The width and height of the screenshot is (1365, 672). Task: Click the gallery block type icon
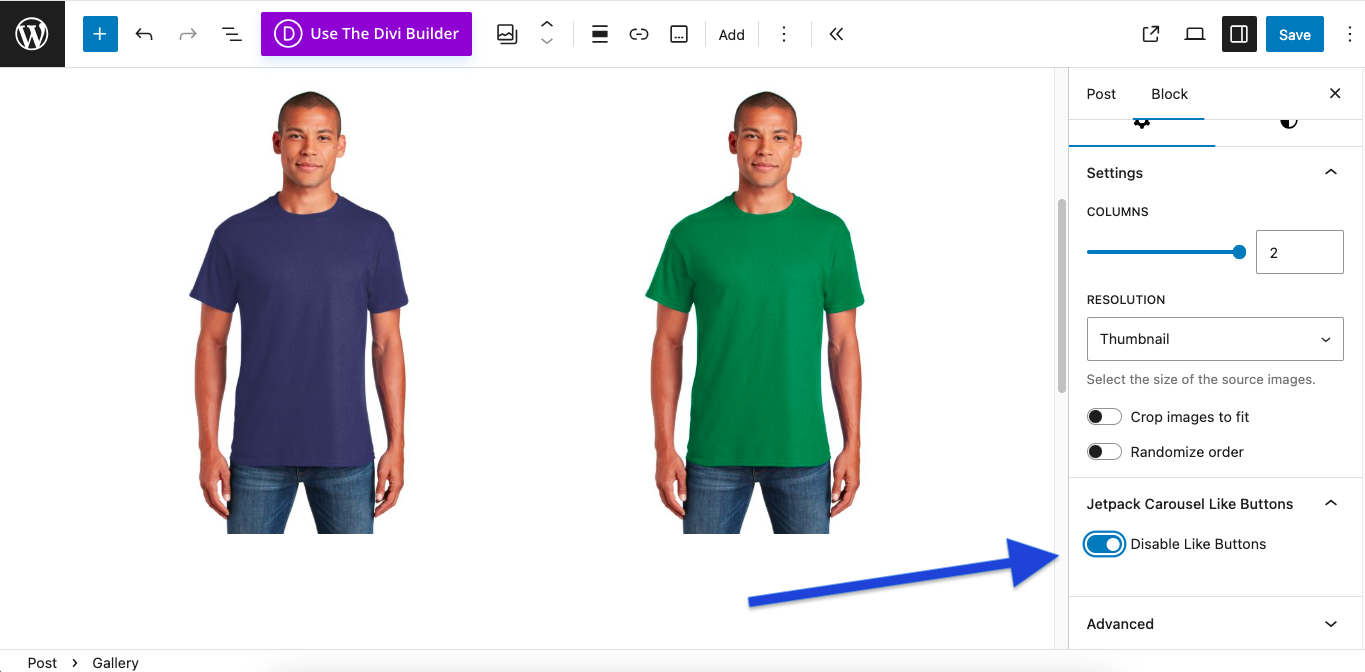tap(507, 34)
